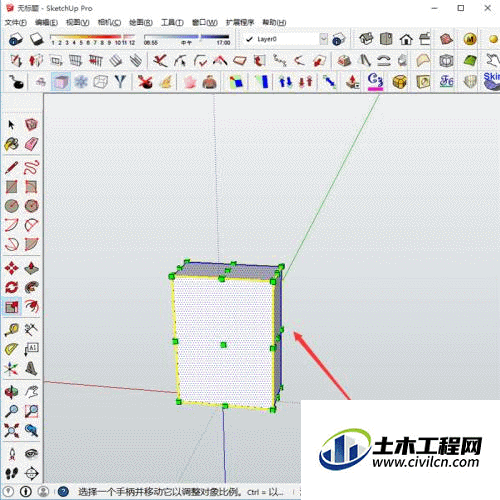
Task: Select the Circle tool
Action: click(11, 206)
